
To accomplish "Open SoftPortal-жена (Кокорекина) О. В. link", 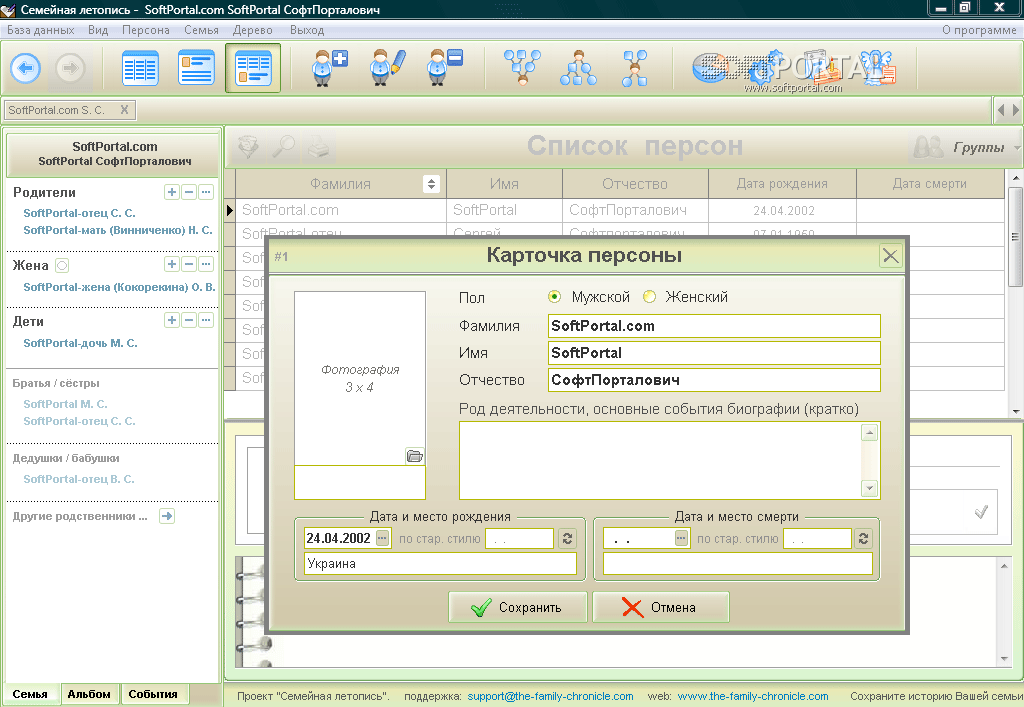I will [x=119, y=287].
